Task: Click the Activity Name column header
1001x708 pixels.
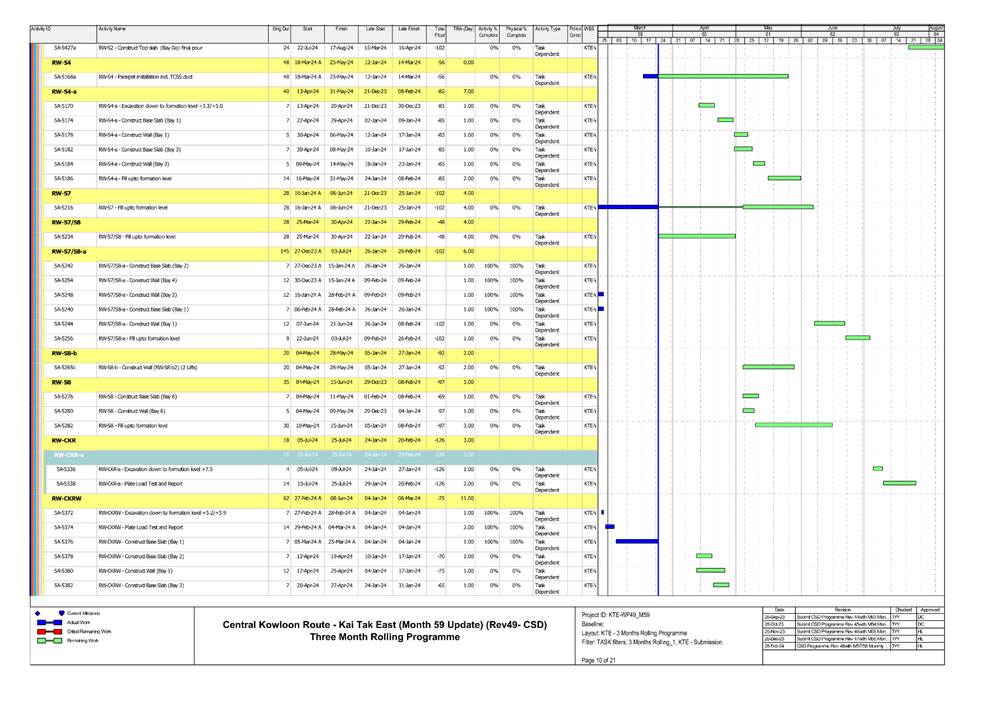Action: pyautogui.click(x=112, y=32)
